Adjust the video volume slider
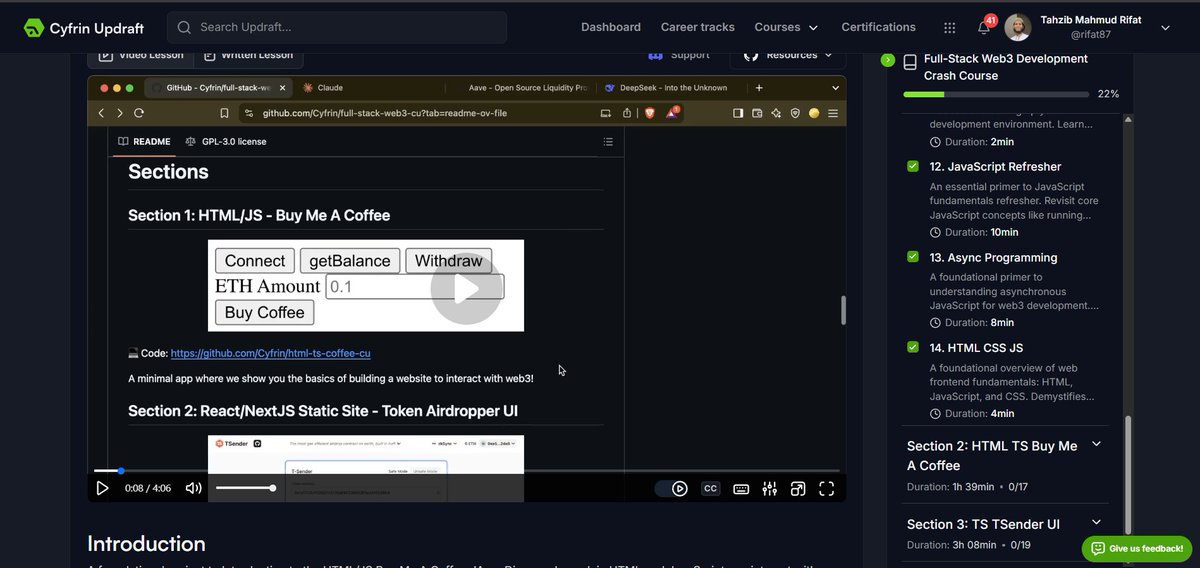1200x568 pixels. pos(244,488)
